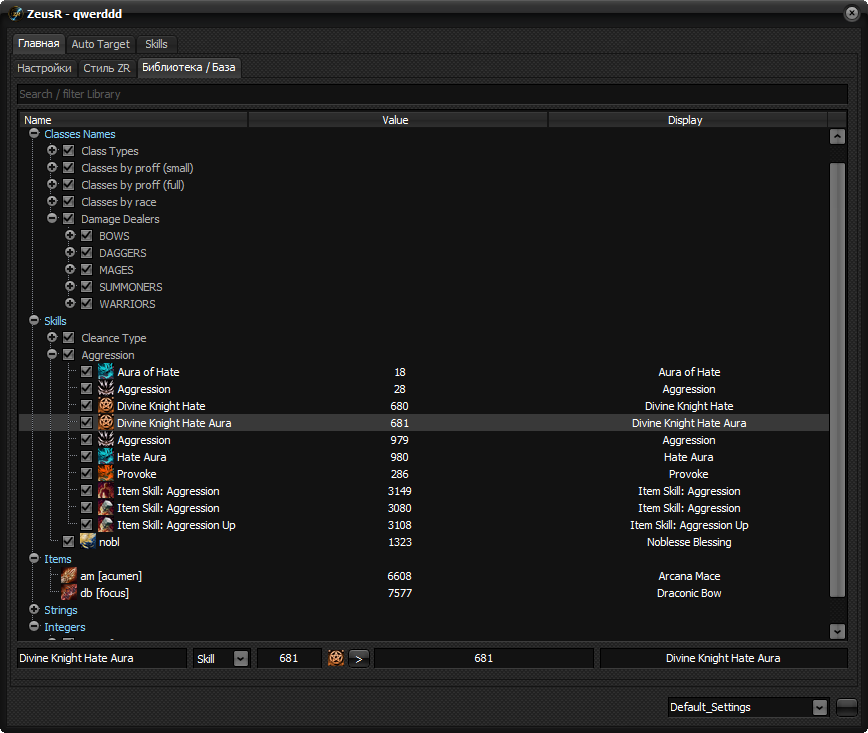
Task: Click the Provoke skill icon
Action: 106,473
